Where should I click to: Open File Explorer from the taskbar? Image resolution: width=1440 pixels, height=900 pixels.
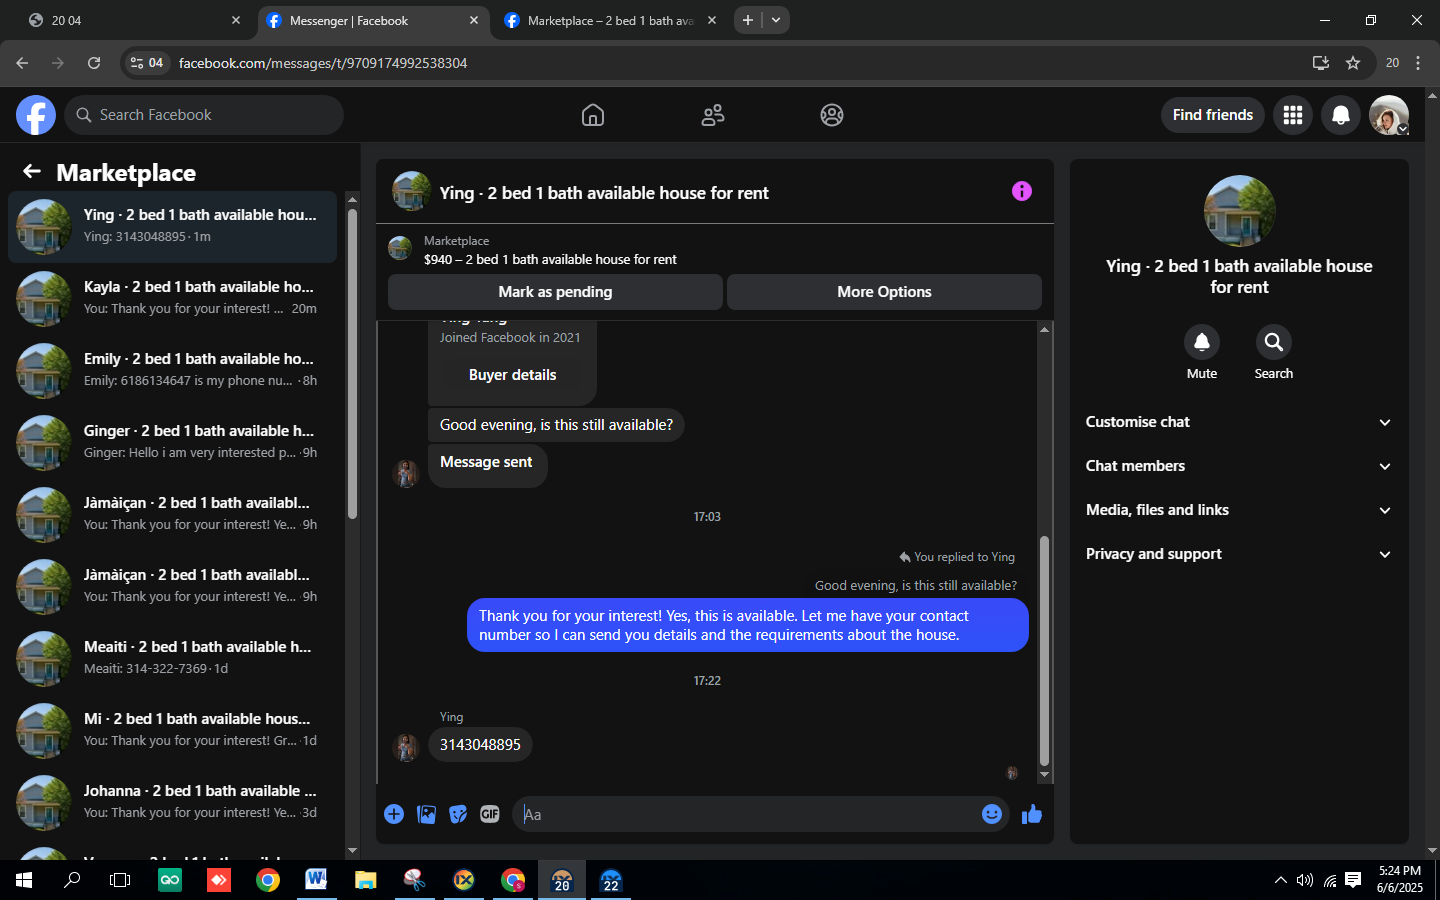pos(366,880)
